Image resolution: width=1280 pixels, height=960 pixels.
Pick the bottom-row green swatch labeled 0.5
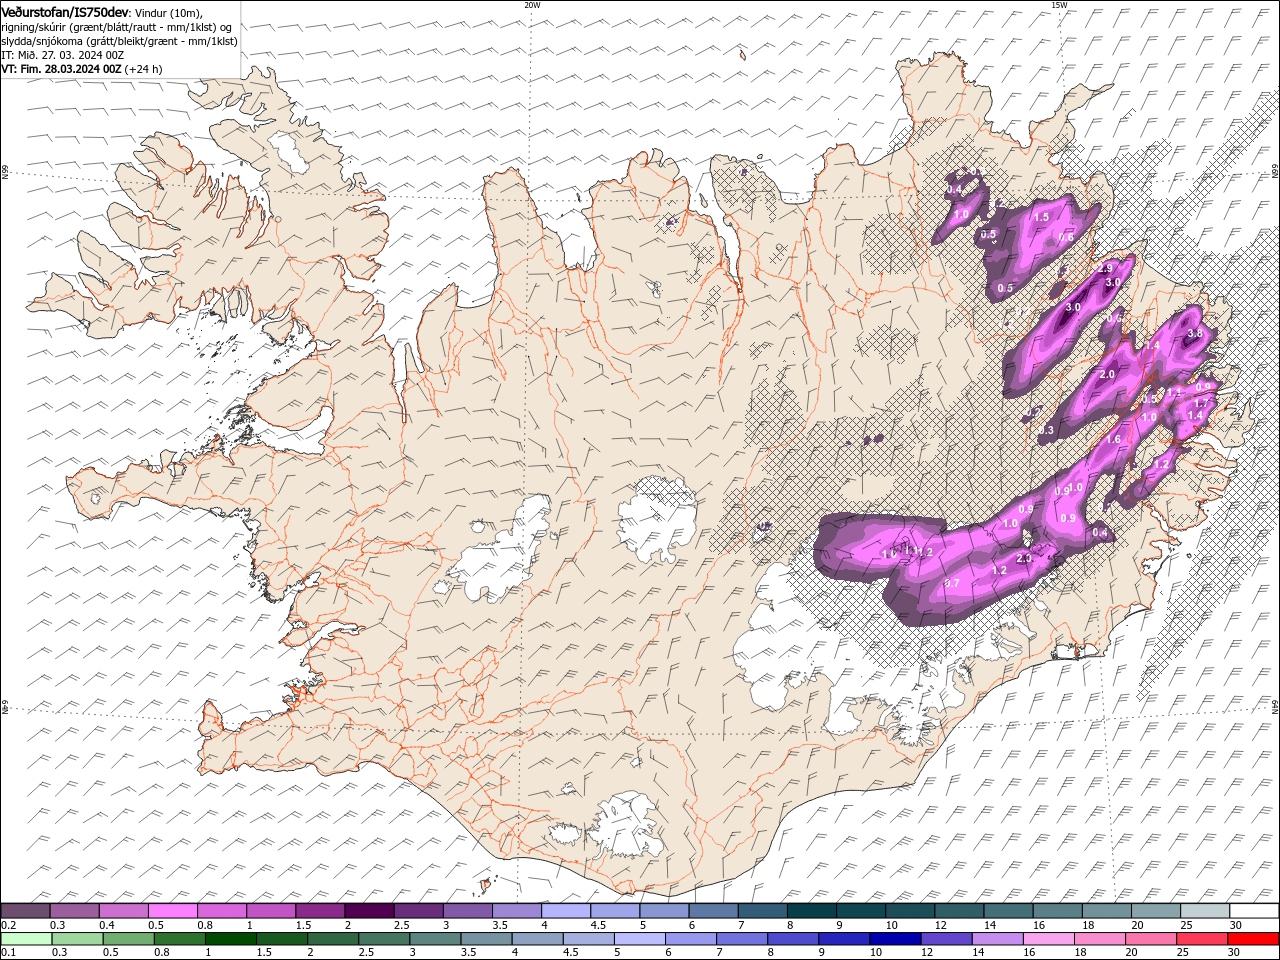coord(128,939)
